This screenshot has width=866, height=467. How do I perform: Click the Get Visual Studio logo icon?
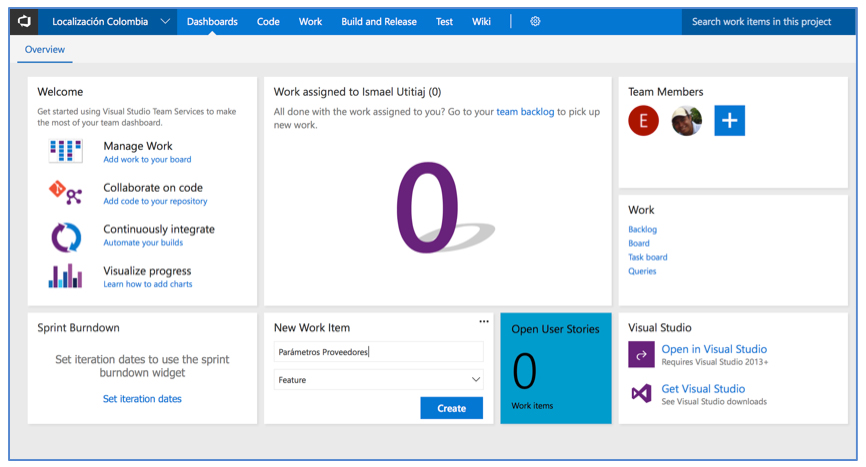(x=641, y=394)
